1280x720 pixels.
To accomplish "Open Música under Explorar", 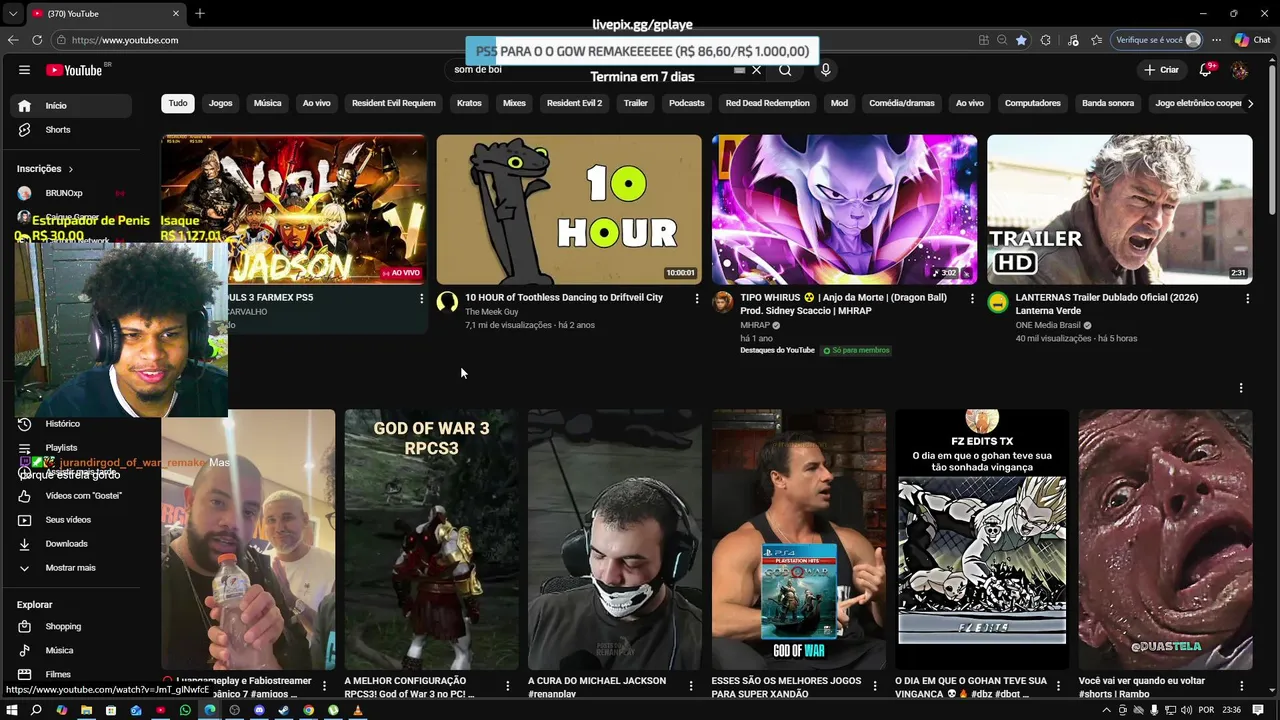I will (72, 651).
